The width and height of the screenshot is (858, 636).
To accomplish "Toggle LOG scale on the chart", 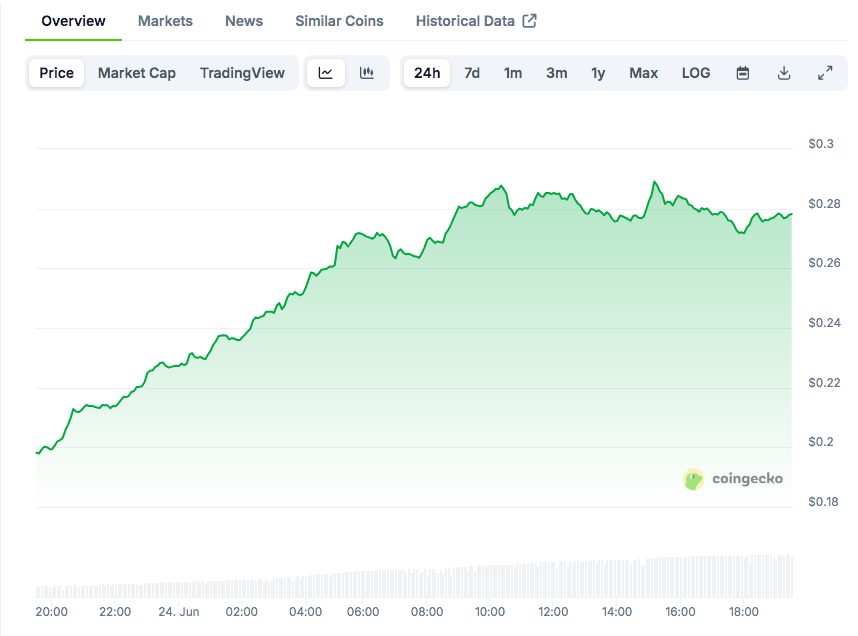I will (696, 73).
